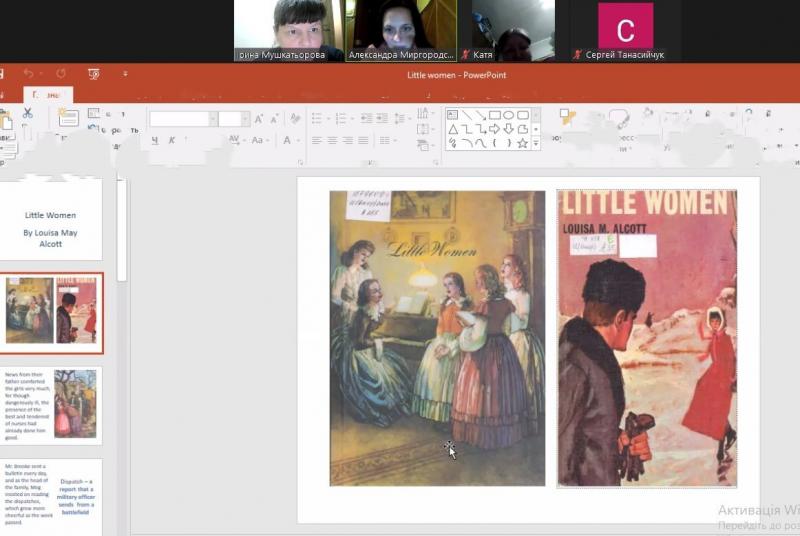
Task: Select left Little Women piano cover image
Action: pyautogui.click(x=437, y=338)
